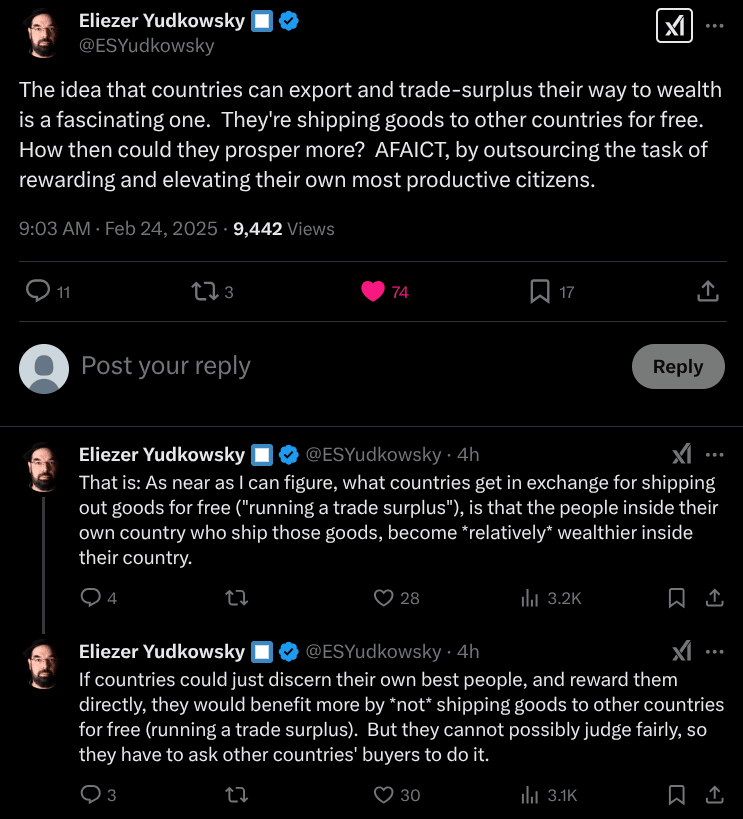Image resolution: width=743 pixels, height=819 pixels.
Task: Open the 9:03 AM Feb 24, 2025 timestamp
Action: [118, 228]
